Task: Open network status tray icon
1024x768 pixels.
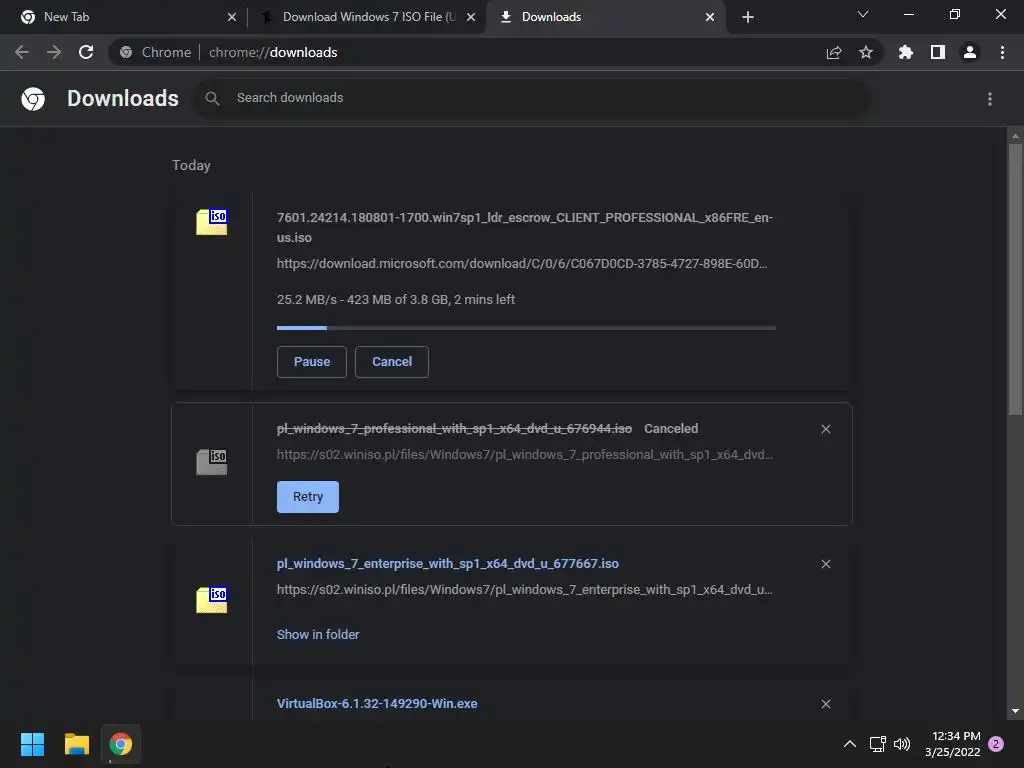Action: (x=878, y=744)
